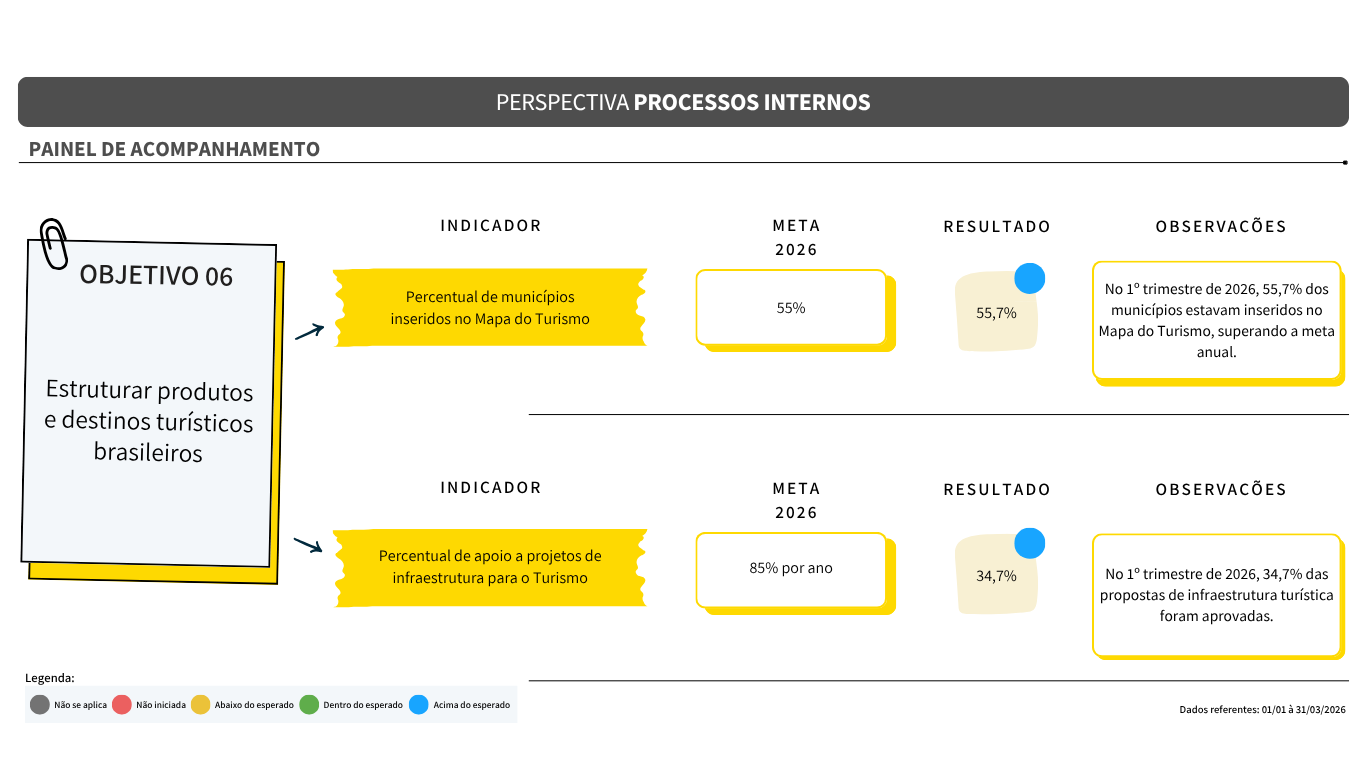This screenshot has width=1366, height=768.
Task: Click the '85% por ano' meta box
Action: coord(791,568)
